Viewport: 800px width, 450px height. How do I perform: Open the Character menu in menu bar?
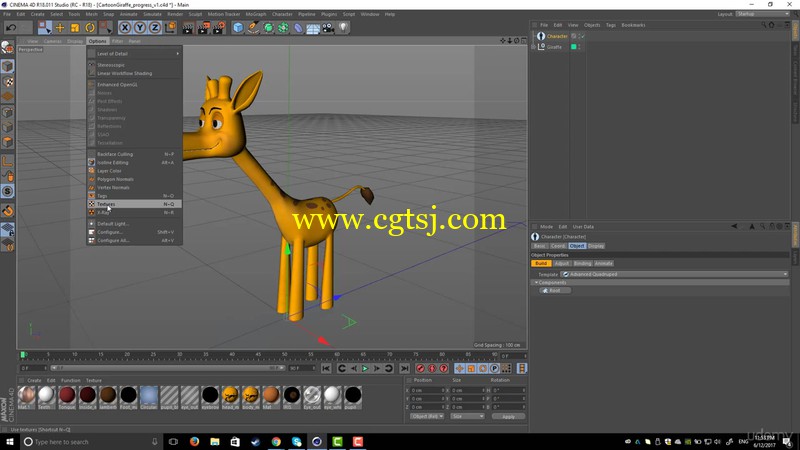282,14
